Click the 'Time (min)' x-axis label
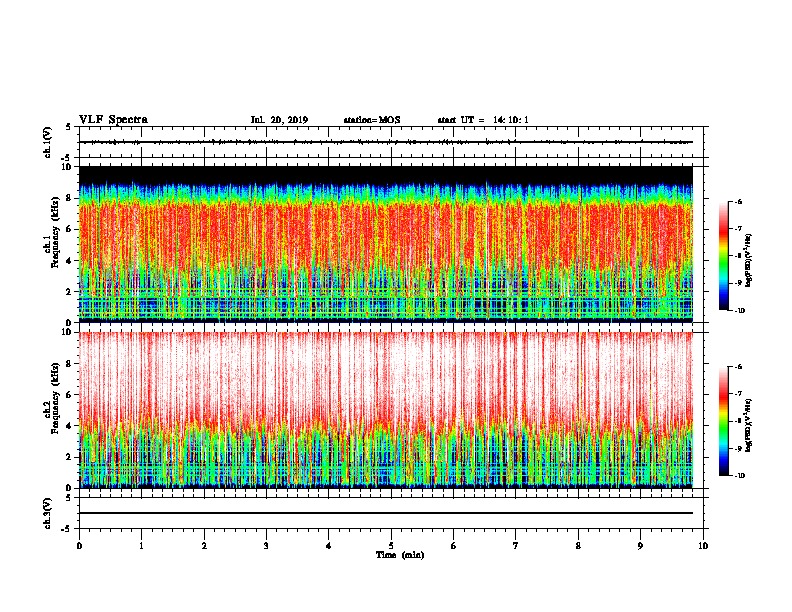This screenshot has height=612, width=792. pyautogui.click(x=400, y=555)
